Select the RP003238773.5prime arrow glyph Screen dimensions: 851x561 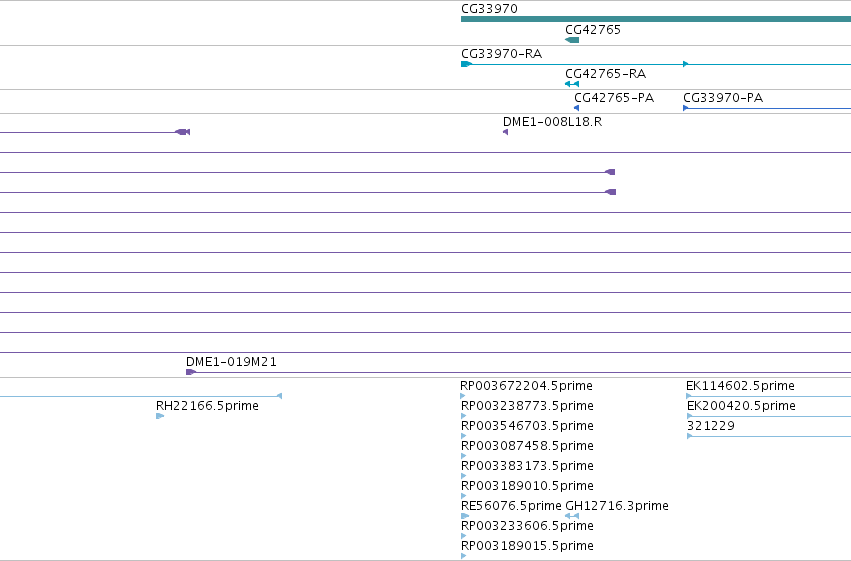point(463,416)
